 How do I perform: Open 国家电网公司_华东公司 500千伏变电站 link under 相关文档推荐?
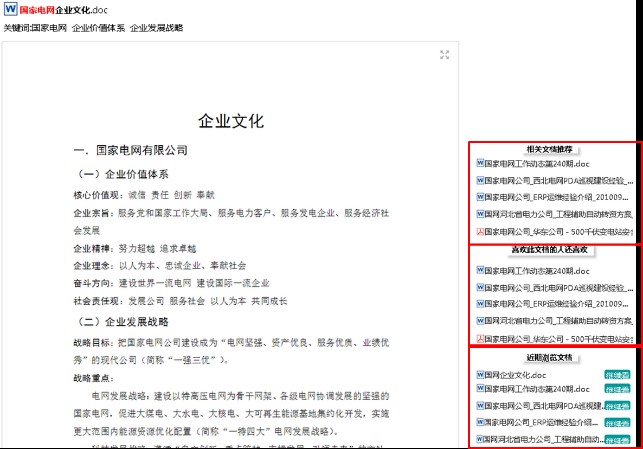click(x=559, y=232)
